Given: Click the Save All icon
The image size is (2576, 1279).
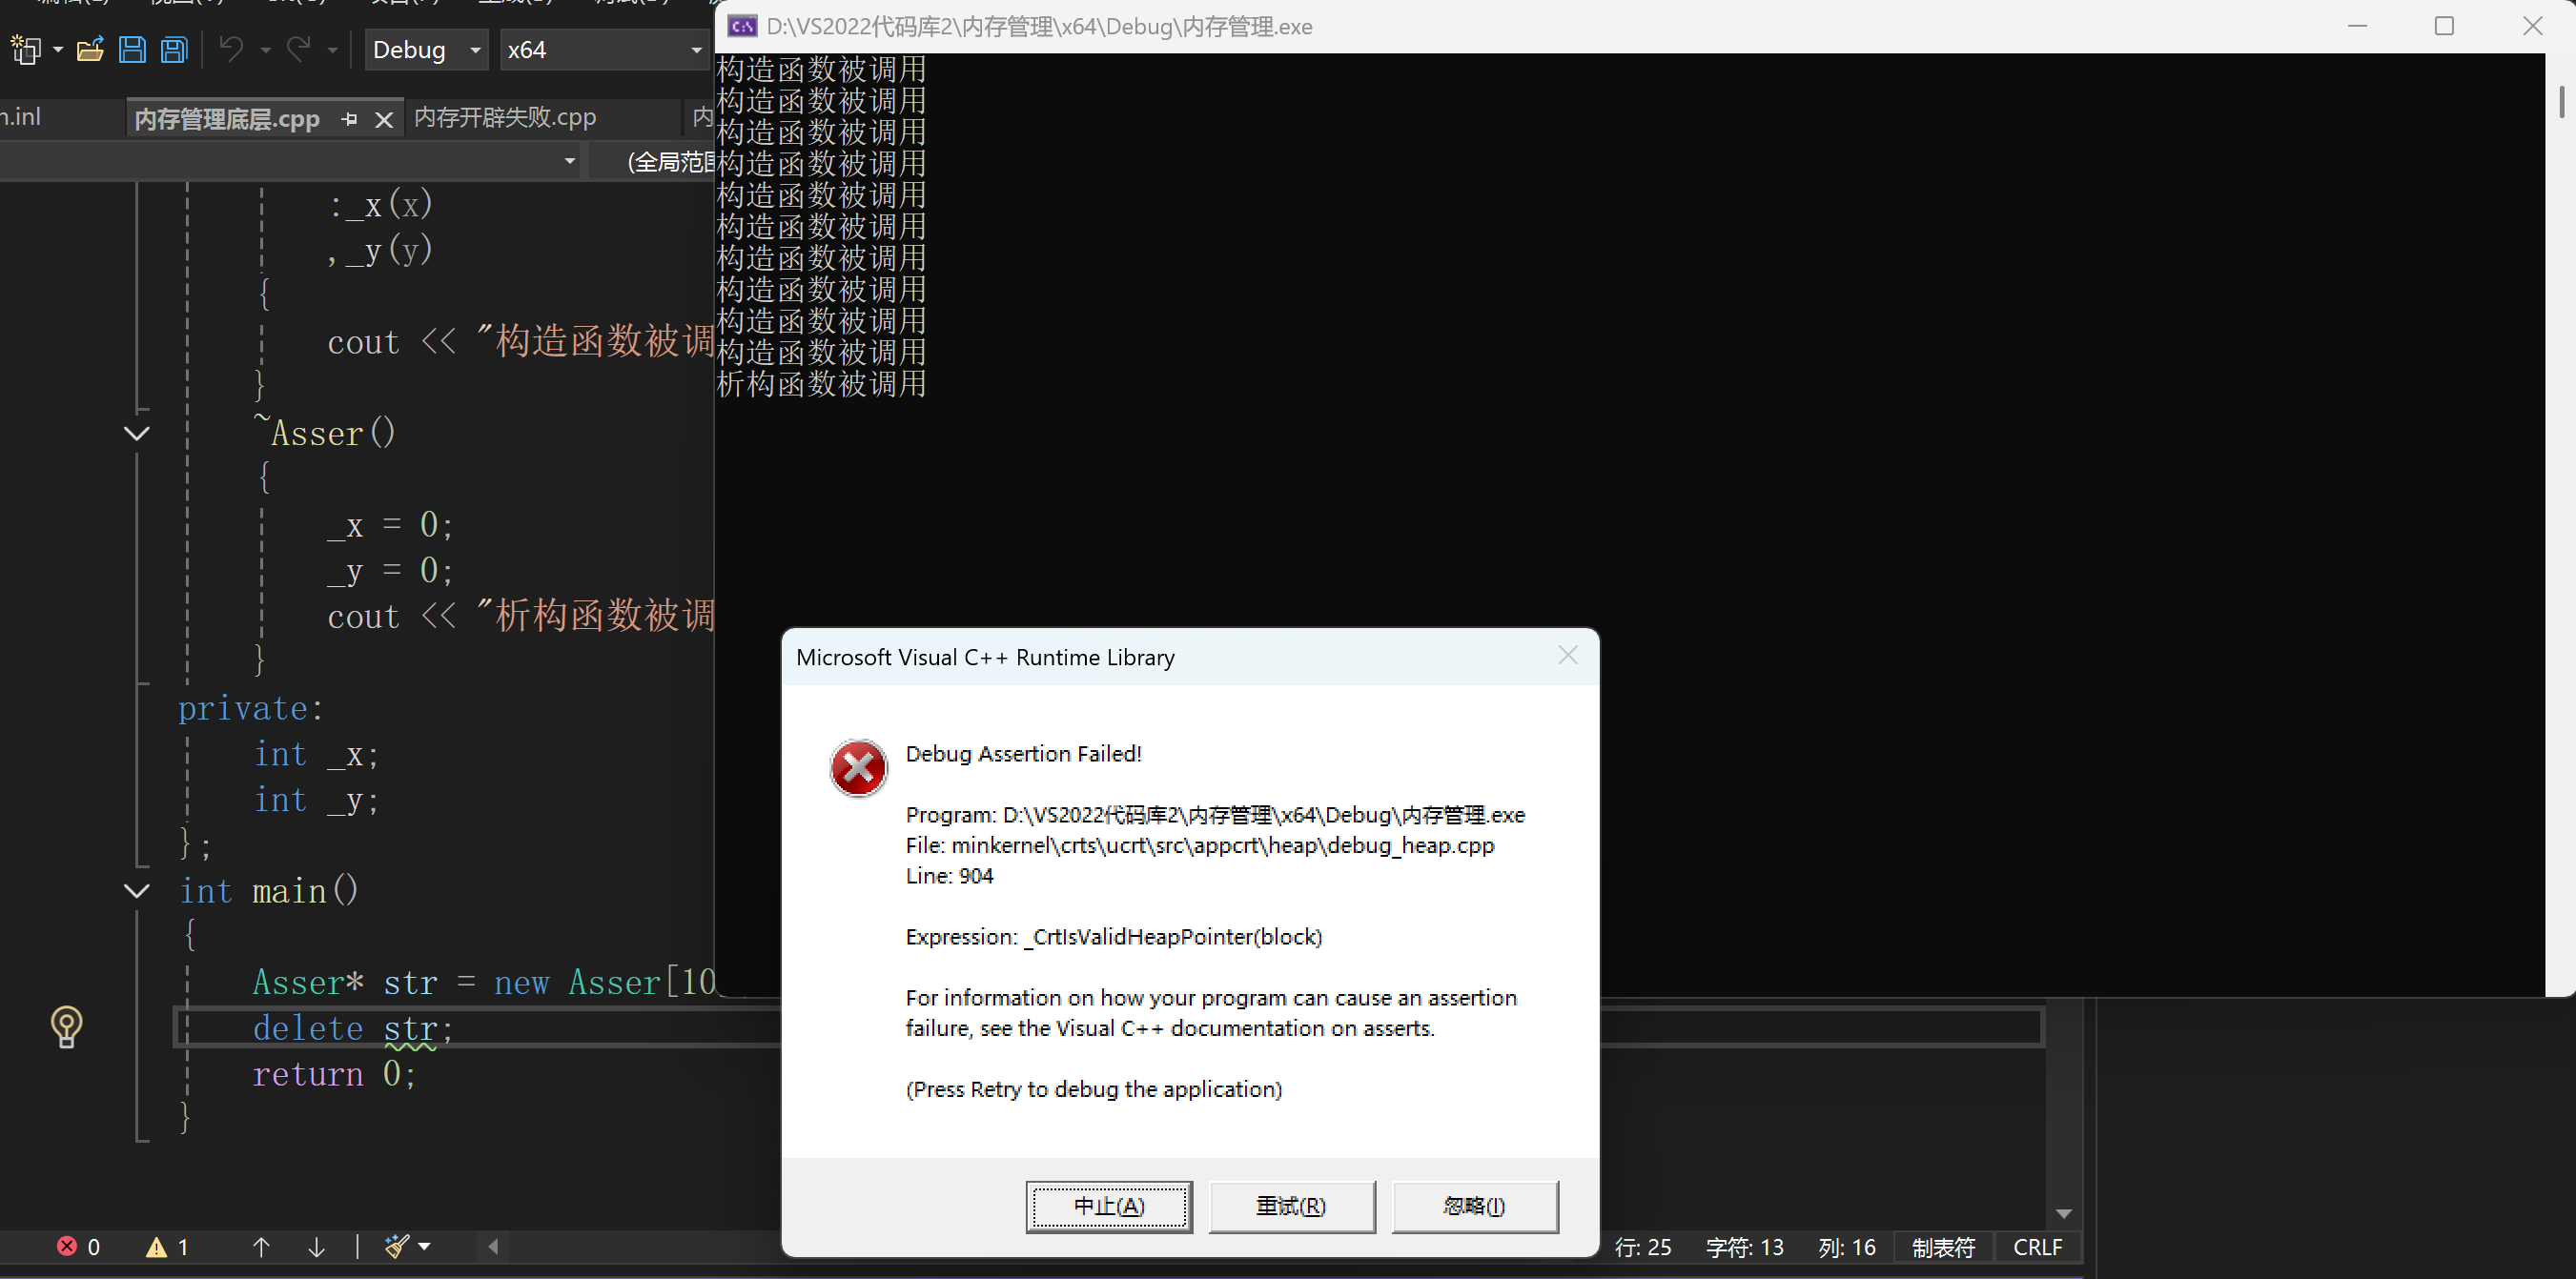Looking at the screenshot, I should point(174,50).
